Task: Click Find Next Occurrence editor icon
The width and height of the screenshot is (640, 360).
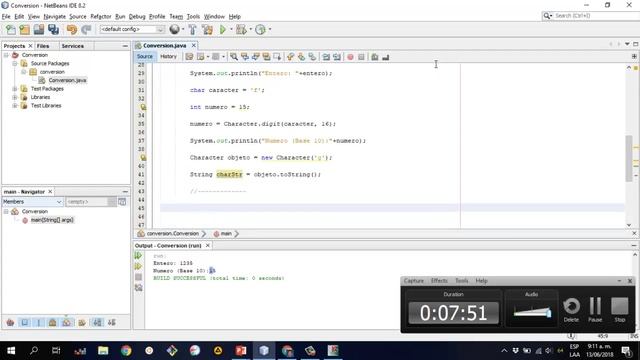Action: click(x=256, y=57)
